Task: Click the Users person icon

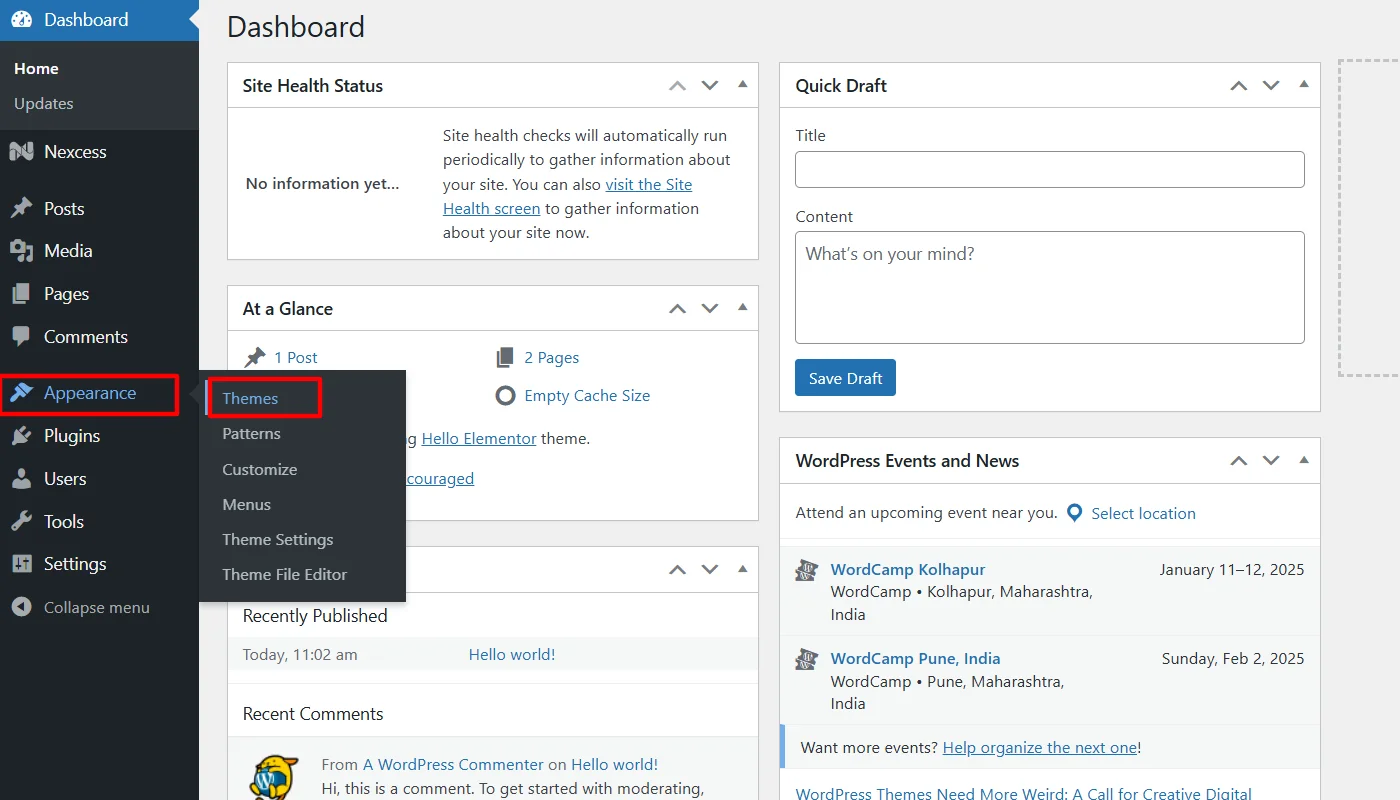Action: [x=21, y=479]
